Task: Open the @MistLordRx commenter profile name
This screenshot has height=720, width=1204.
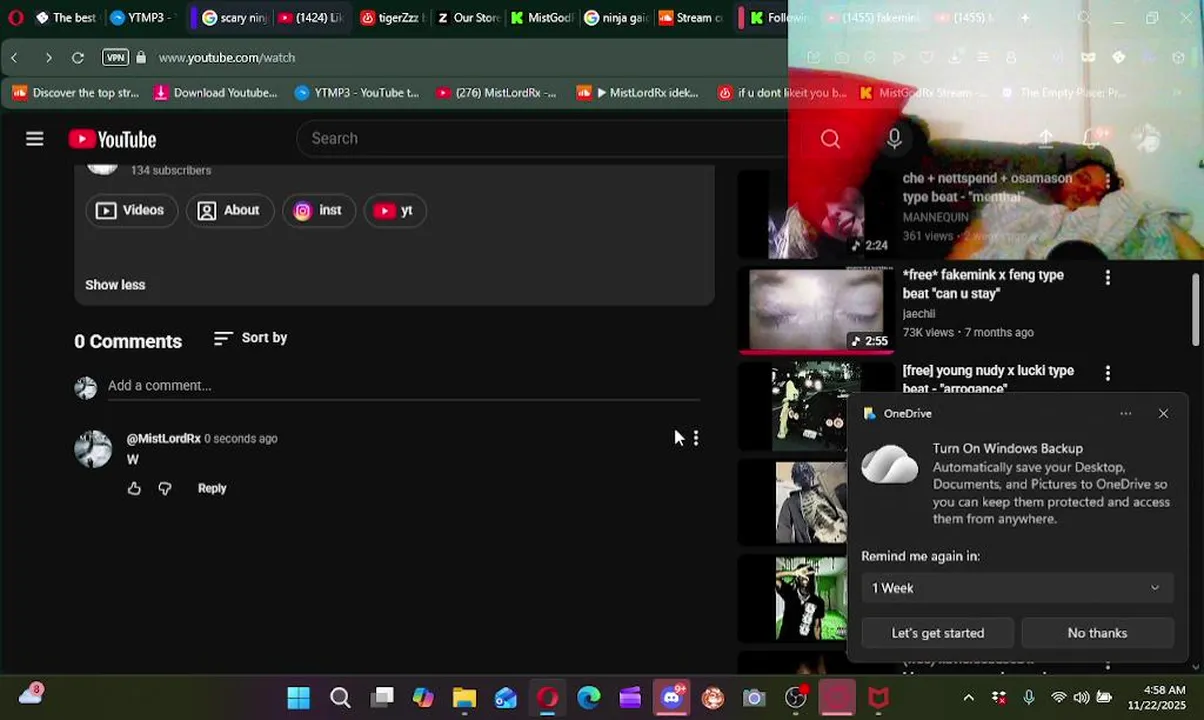Action: coord(164,438)
